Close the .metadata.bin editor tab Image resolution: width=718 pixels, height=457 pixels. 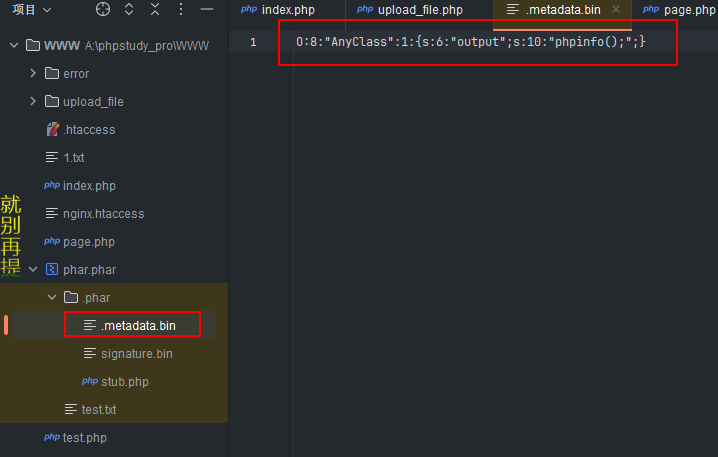616,10
